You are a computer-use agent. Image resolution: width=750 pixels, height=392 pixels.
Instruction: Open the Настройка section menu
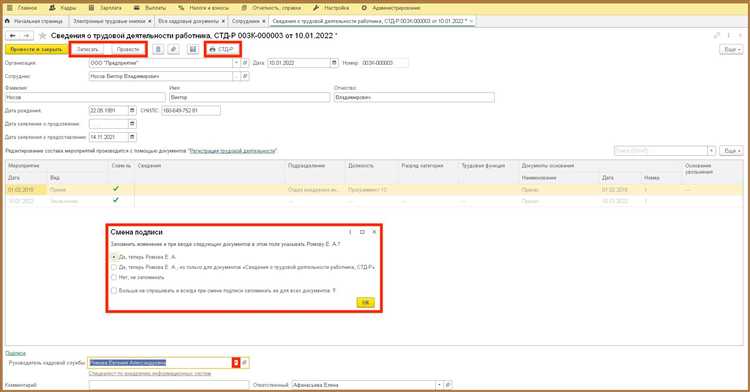tap(331, 8)
